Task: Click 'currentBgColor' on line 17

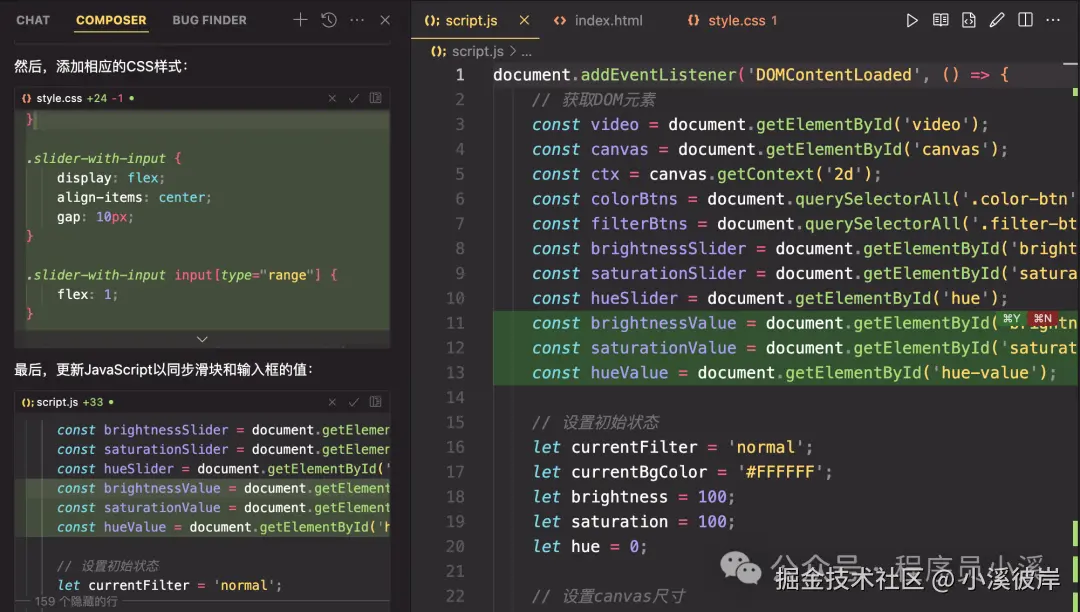Action: (x=638, y=472)
